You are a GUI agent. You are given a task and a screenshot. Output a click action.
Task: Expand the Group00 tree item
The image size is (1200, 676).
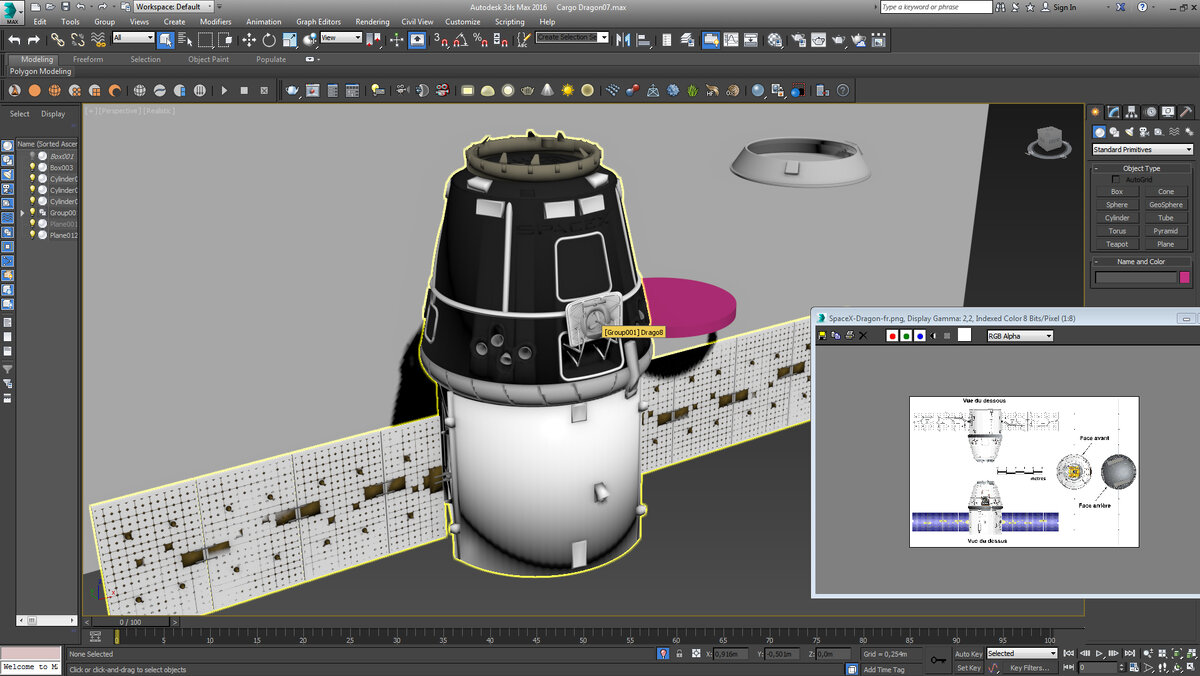(22, 213)
